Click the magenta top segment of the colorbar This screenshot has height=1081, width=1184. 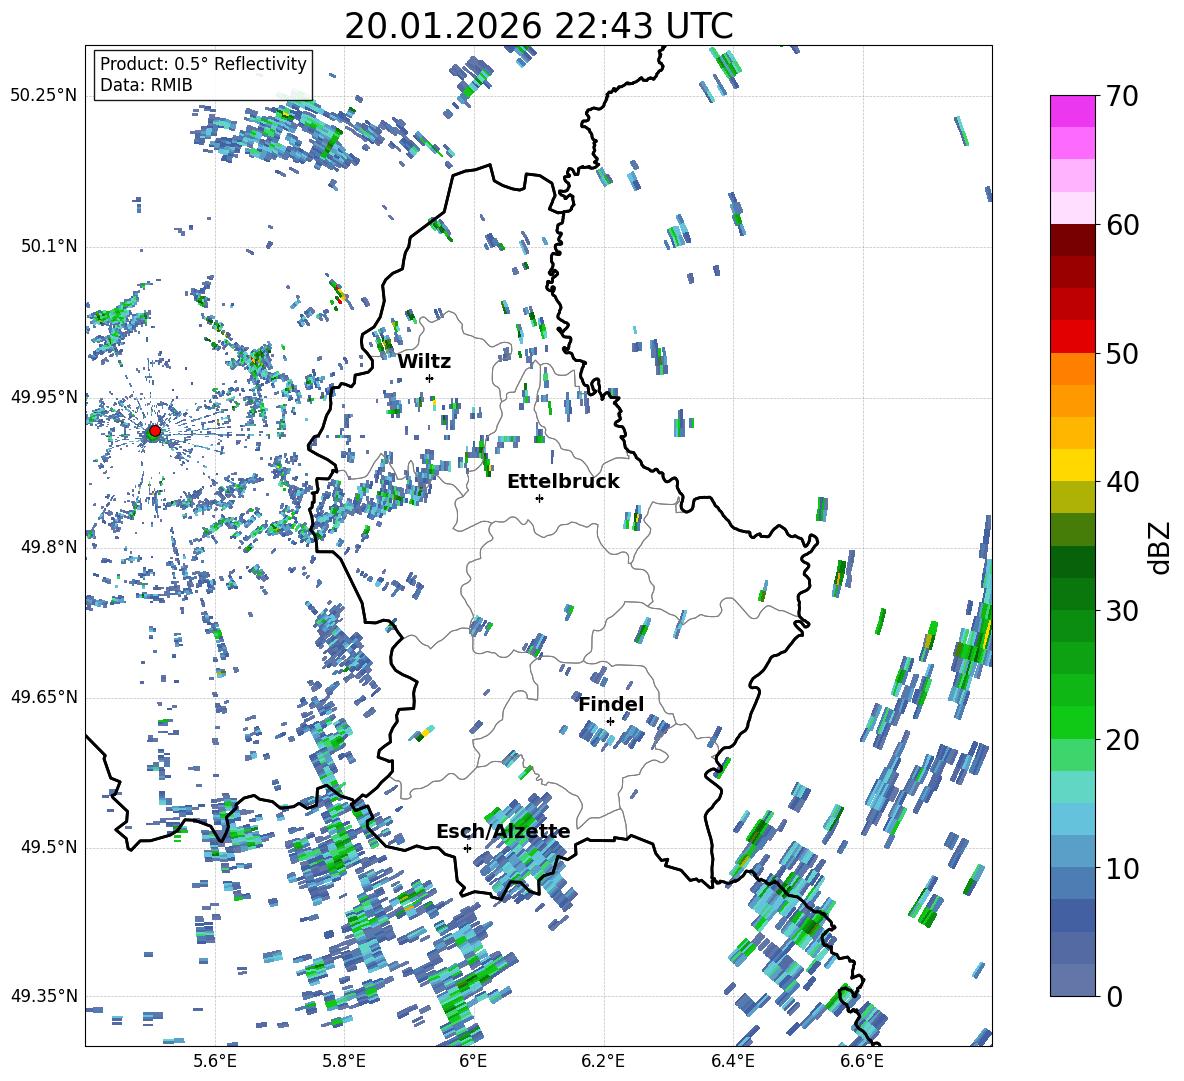point(1072,111)
